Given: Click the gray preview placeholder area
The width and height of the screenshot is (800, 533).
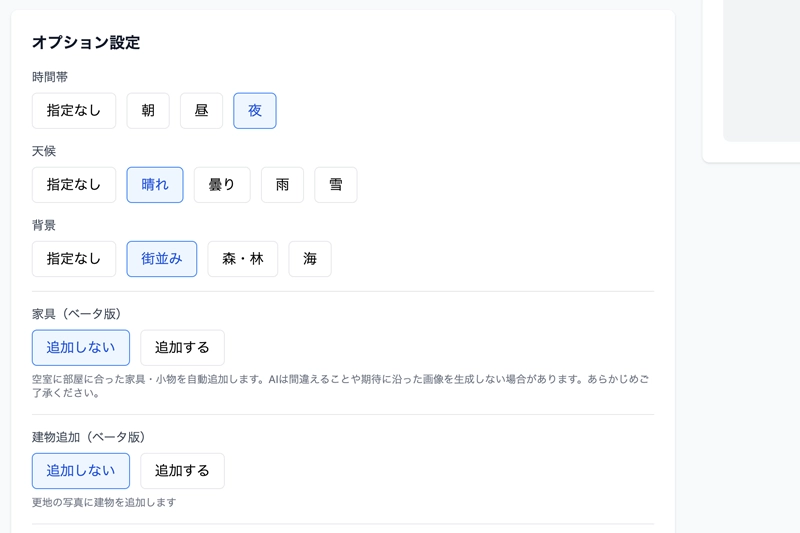Looking at the screenshot, I should pyautogui.click(x=761, y=70).
